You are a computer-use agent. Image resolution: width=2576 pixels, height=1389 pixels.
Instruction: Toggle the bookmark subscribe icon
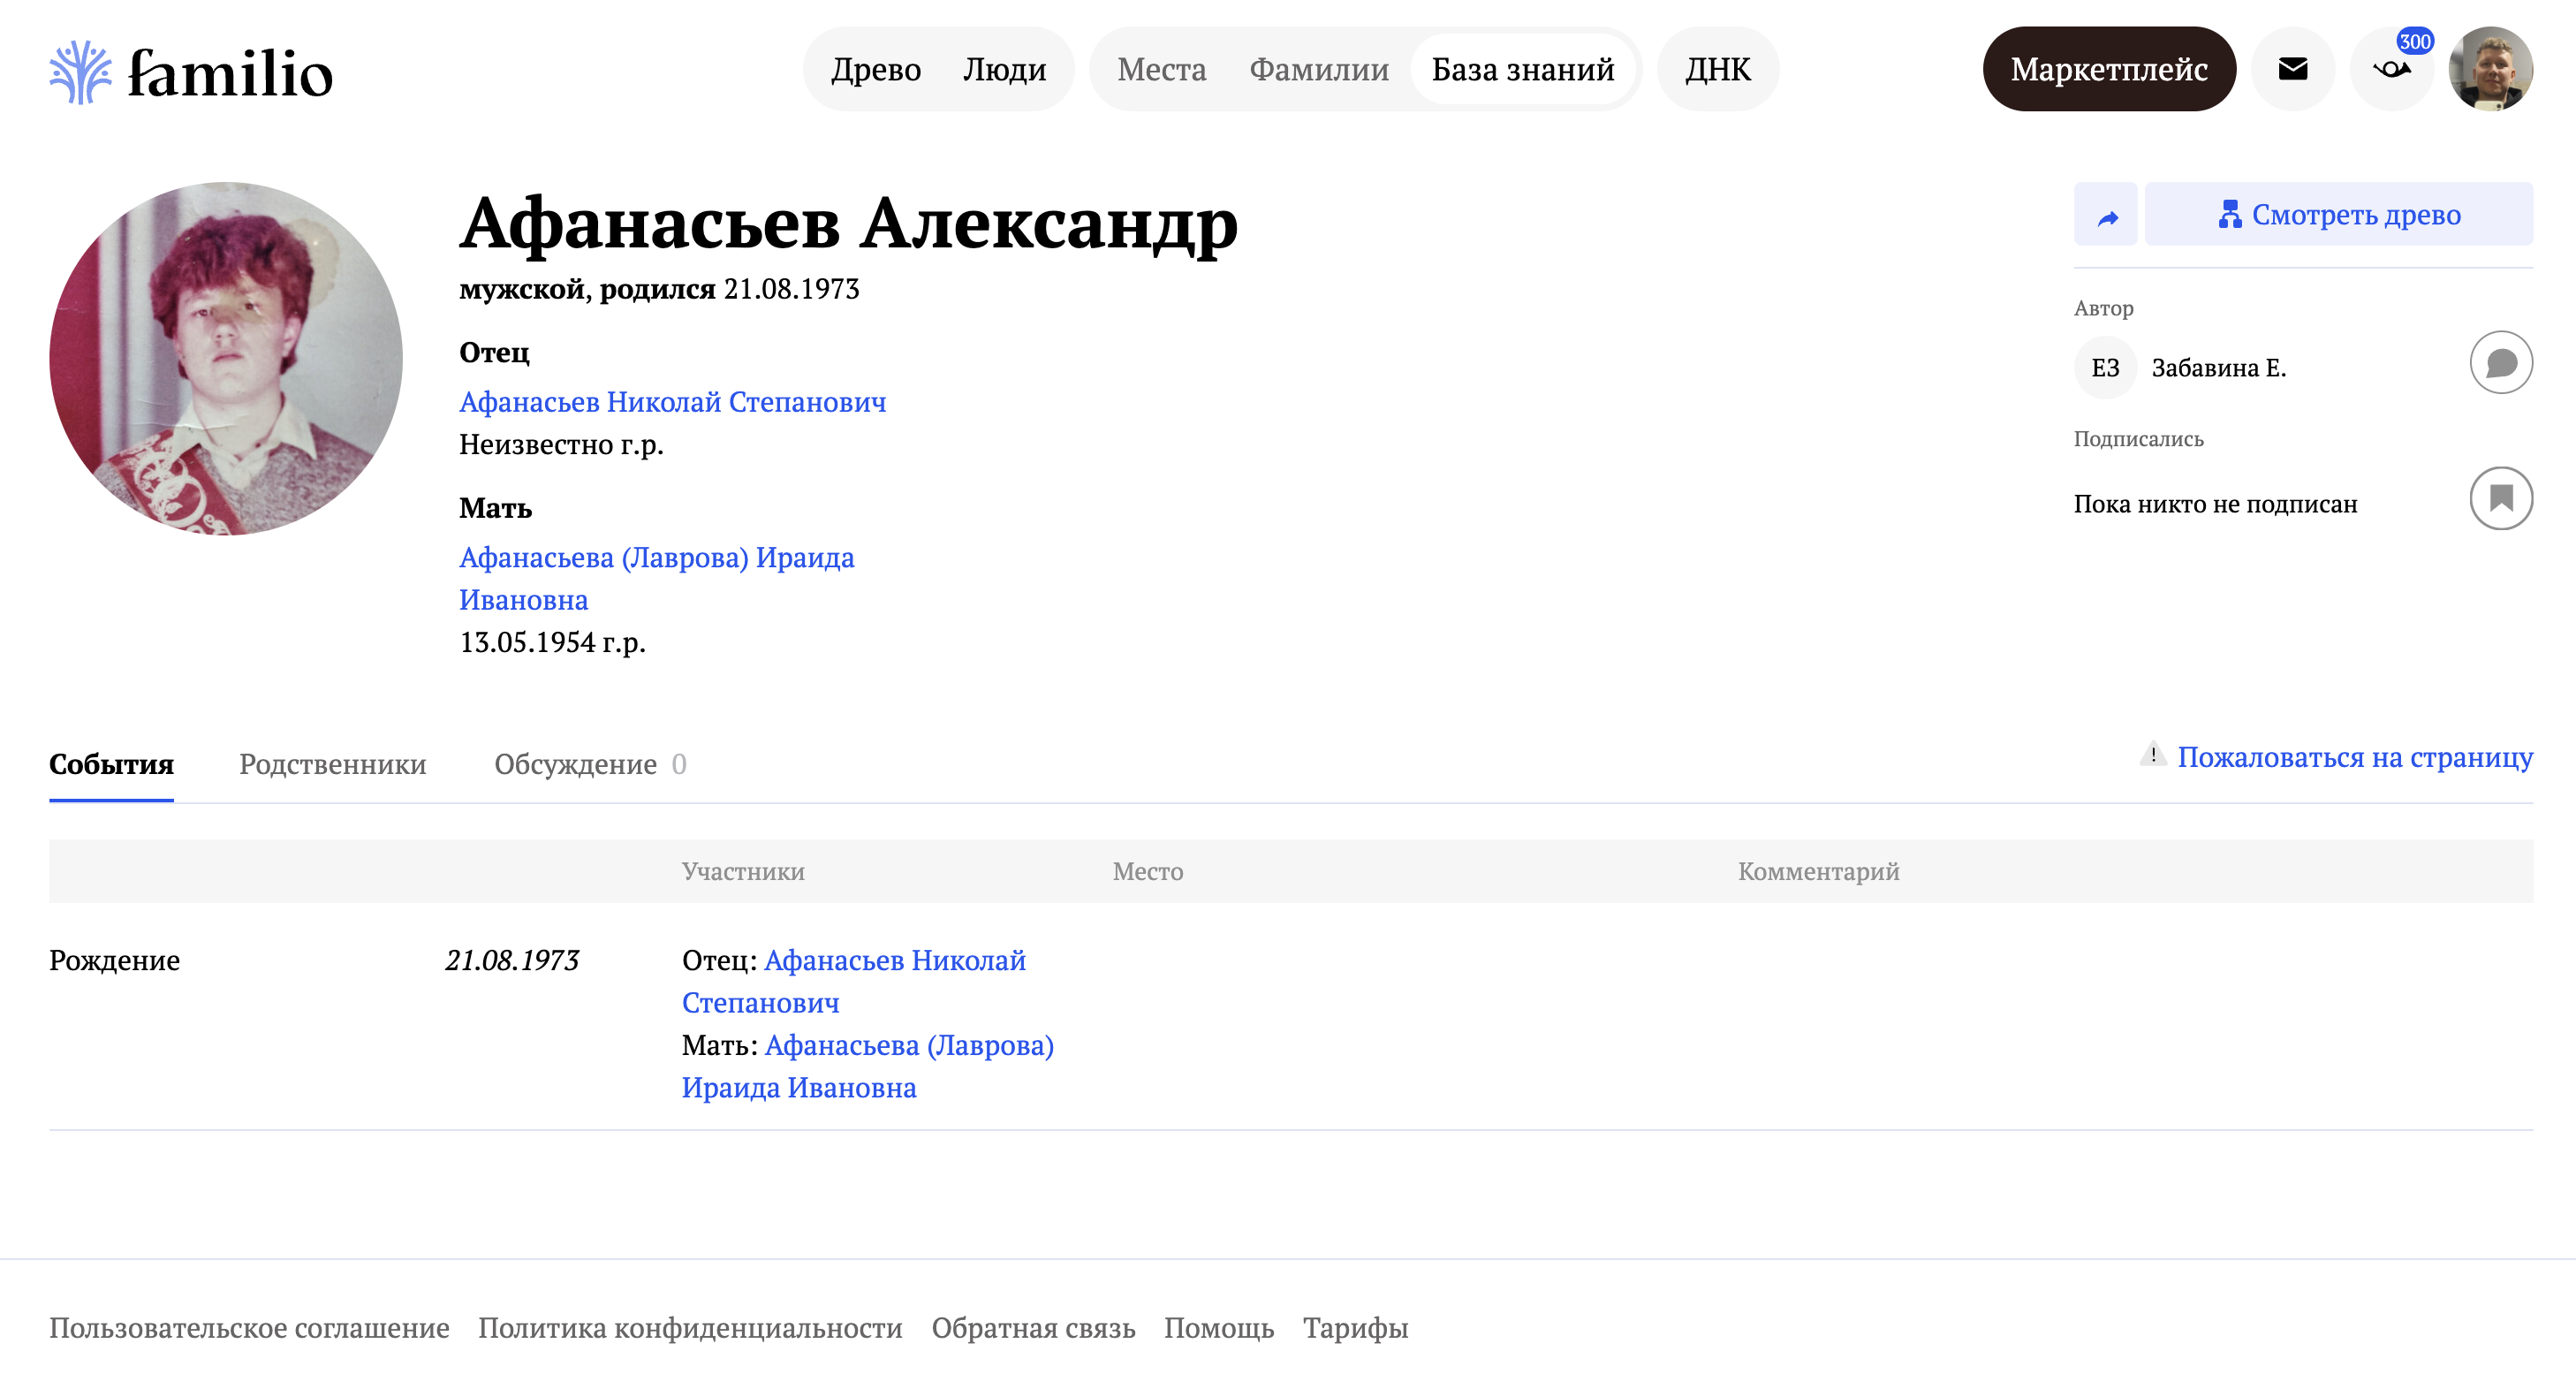pos(2500,498)
